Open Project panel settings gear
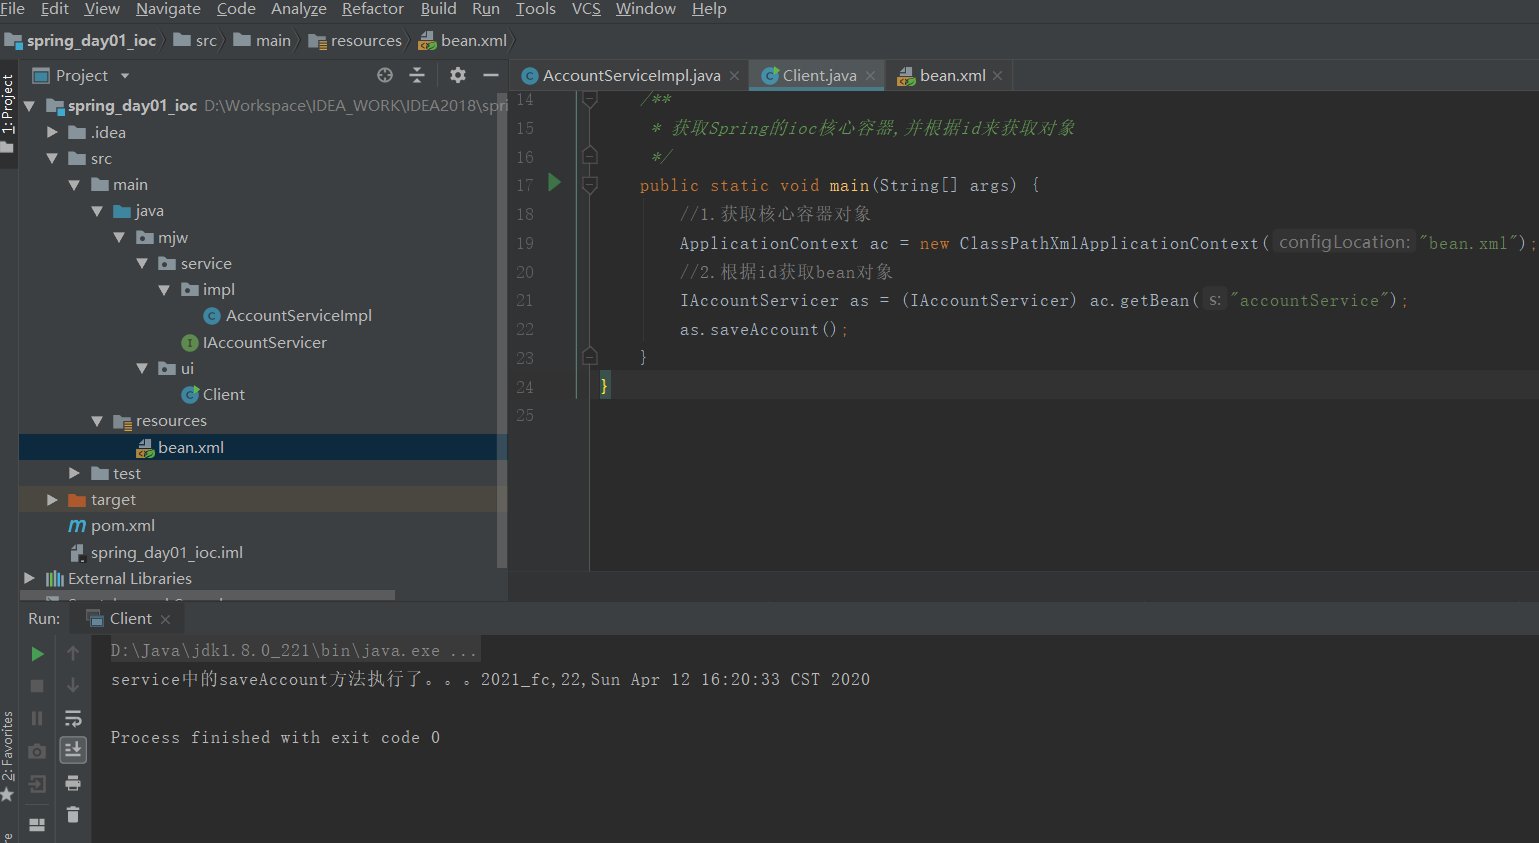 (458, 75)
